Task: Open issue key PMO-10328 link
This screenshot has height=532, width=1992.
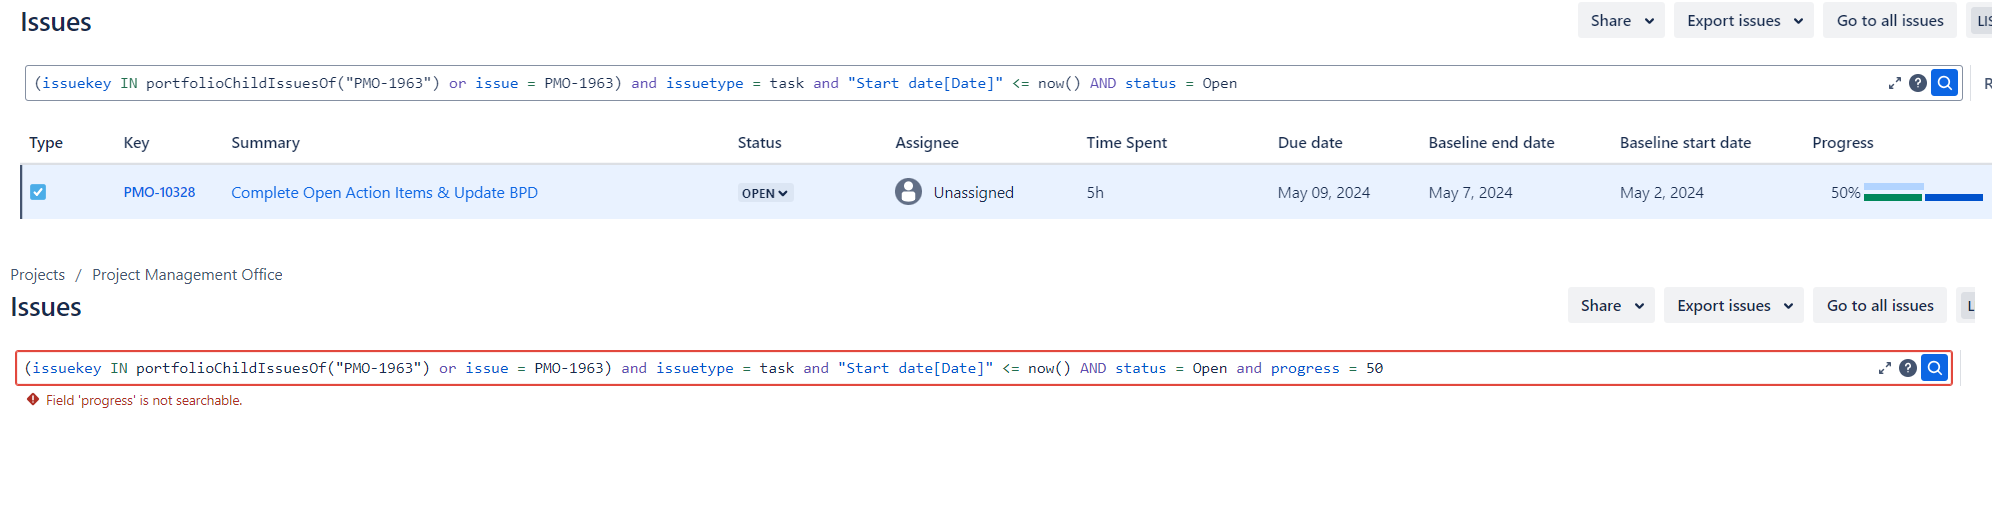Action: [159, 192]
